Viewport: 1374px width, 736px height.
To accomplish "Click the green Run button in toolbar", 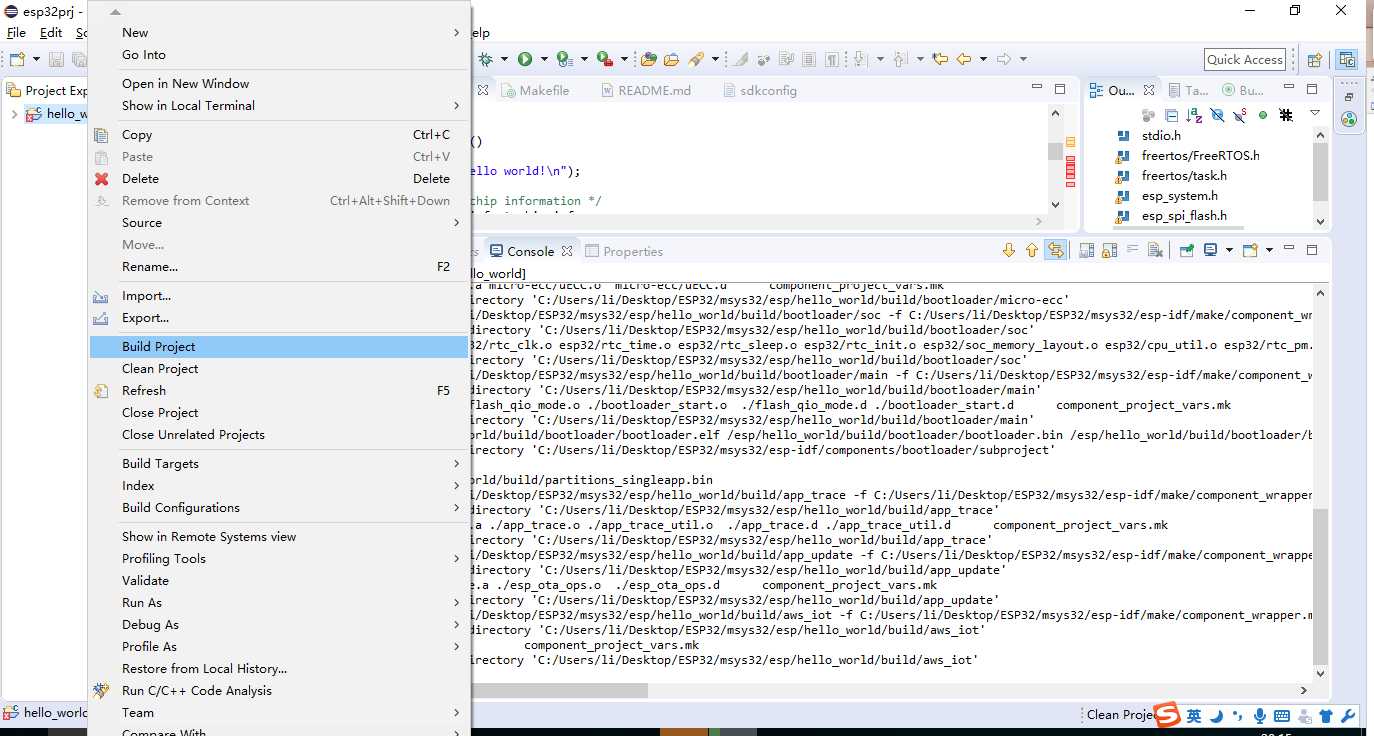I will click(x=524, y=59).
